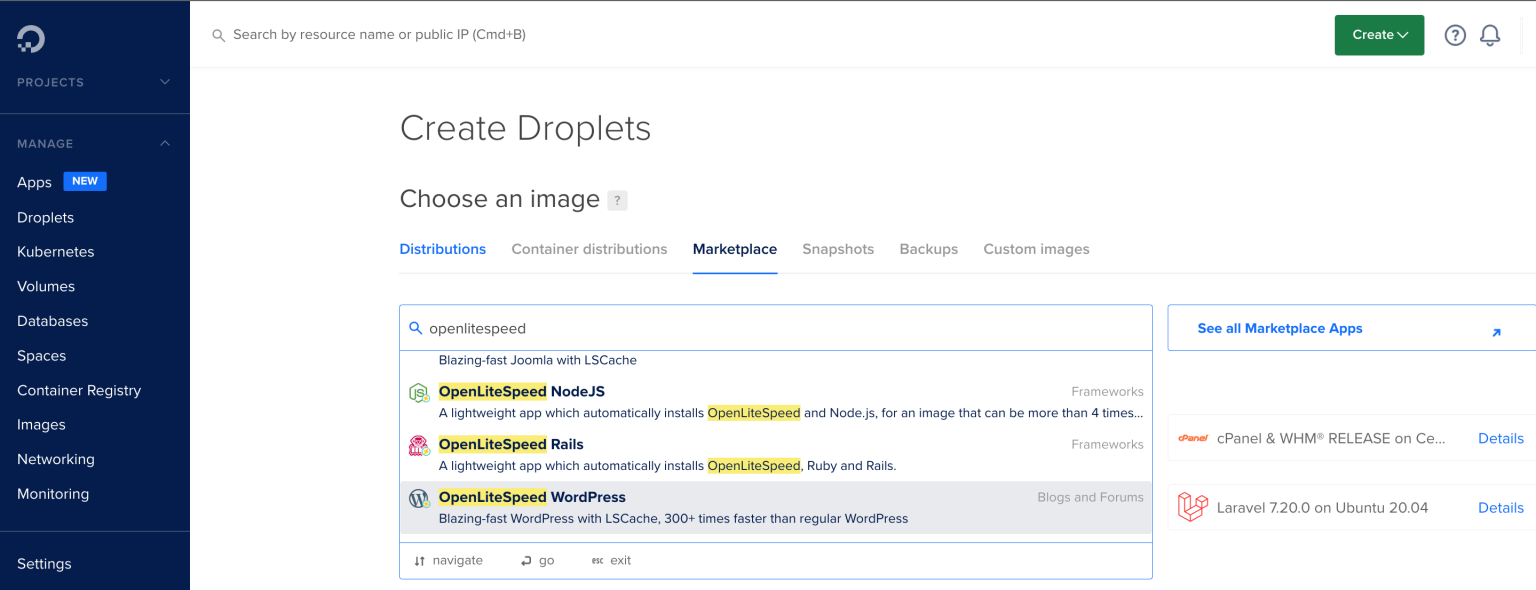Click the search magnifier icon in top bar

click(218, 35)
